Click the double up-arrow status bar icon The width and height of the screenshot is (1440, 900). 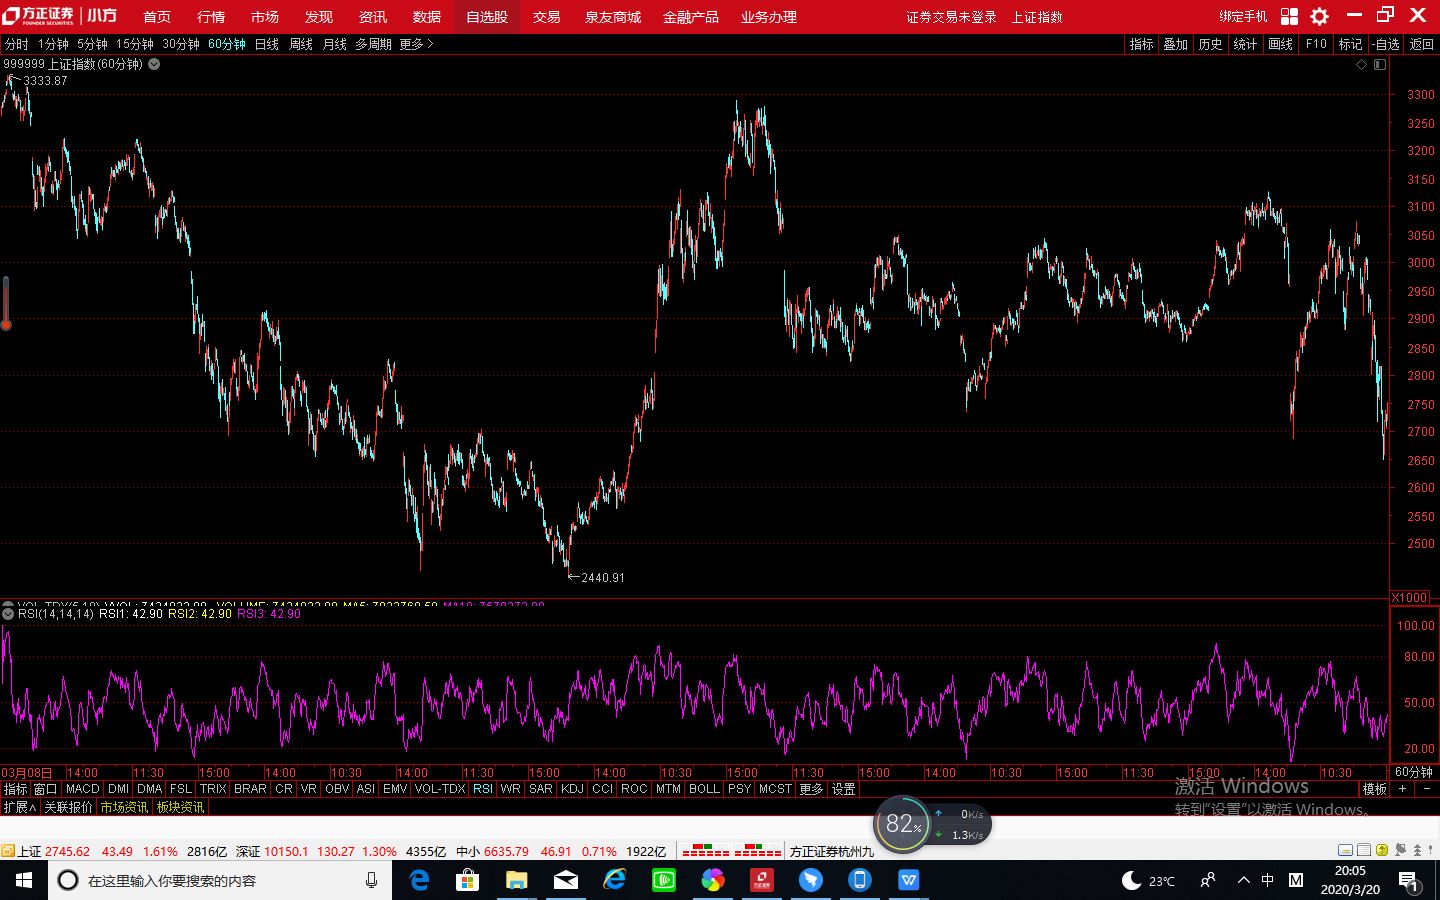tap(1418, 850)
